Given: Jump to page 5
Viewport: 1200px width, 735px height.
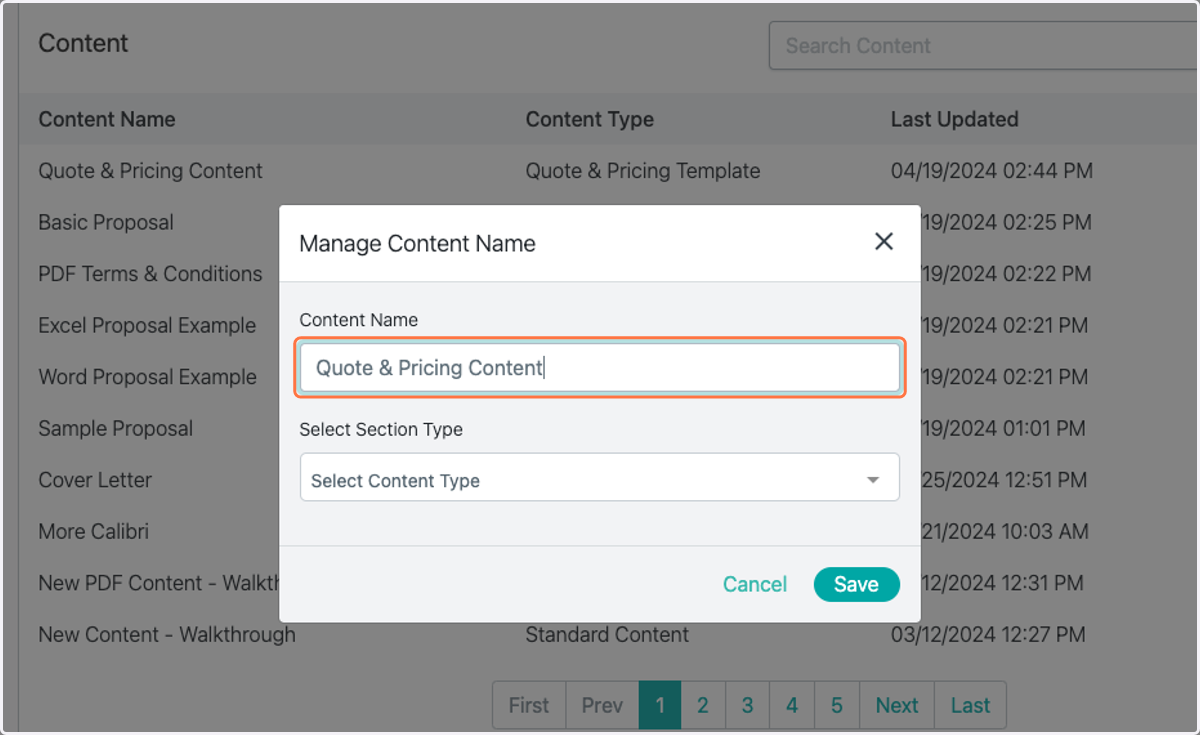Looking at the screenshot, I should [837, 705].
